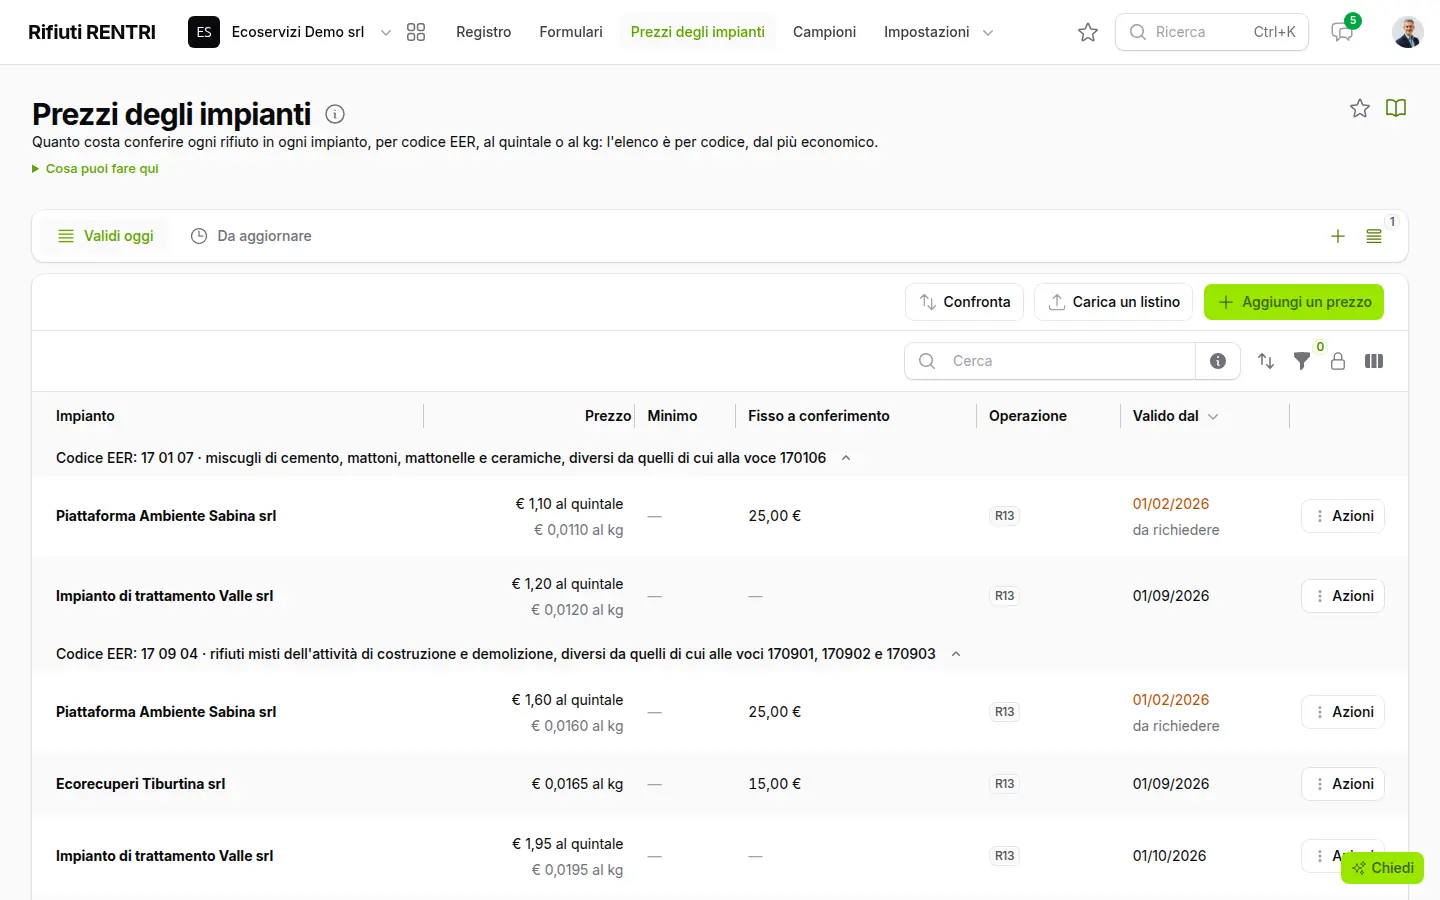The width and height of the screenshot is (1440, 900).
Task: Click the favorites star in top bar
Action: 1088,32
